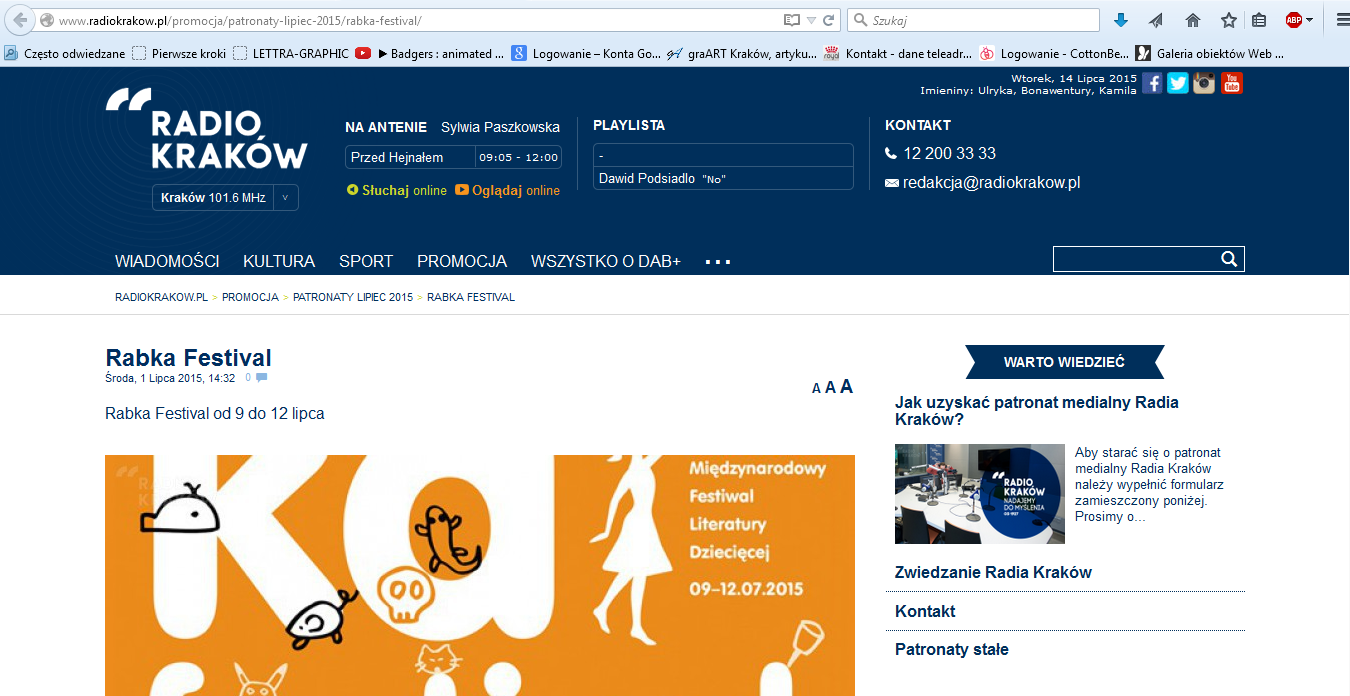1350x696 pixels.
Task: Click RADIOKRAKOW.PL breadcrumb
Action: tap(161, 297)
